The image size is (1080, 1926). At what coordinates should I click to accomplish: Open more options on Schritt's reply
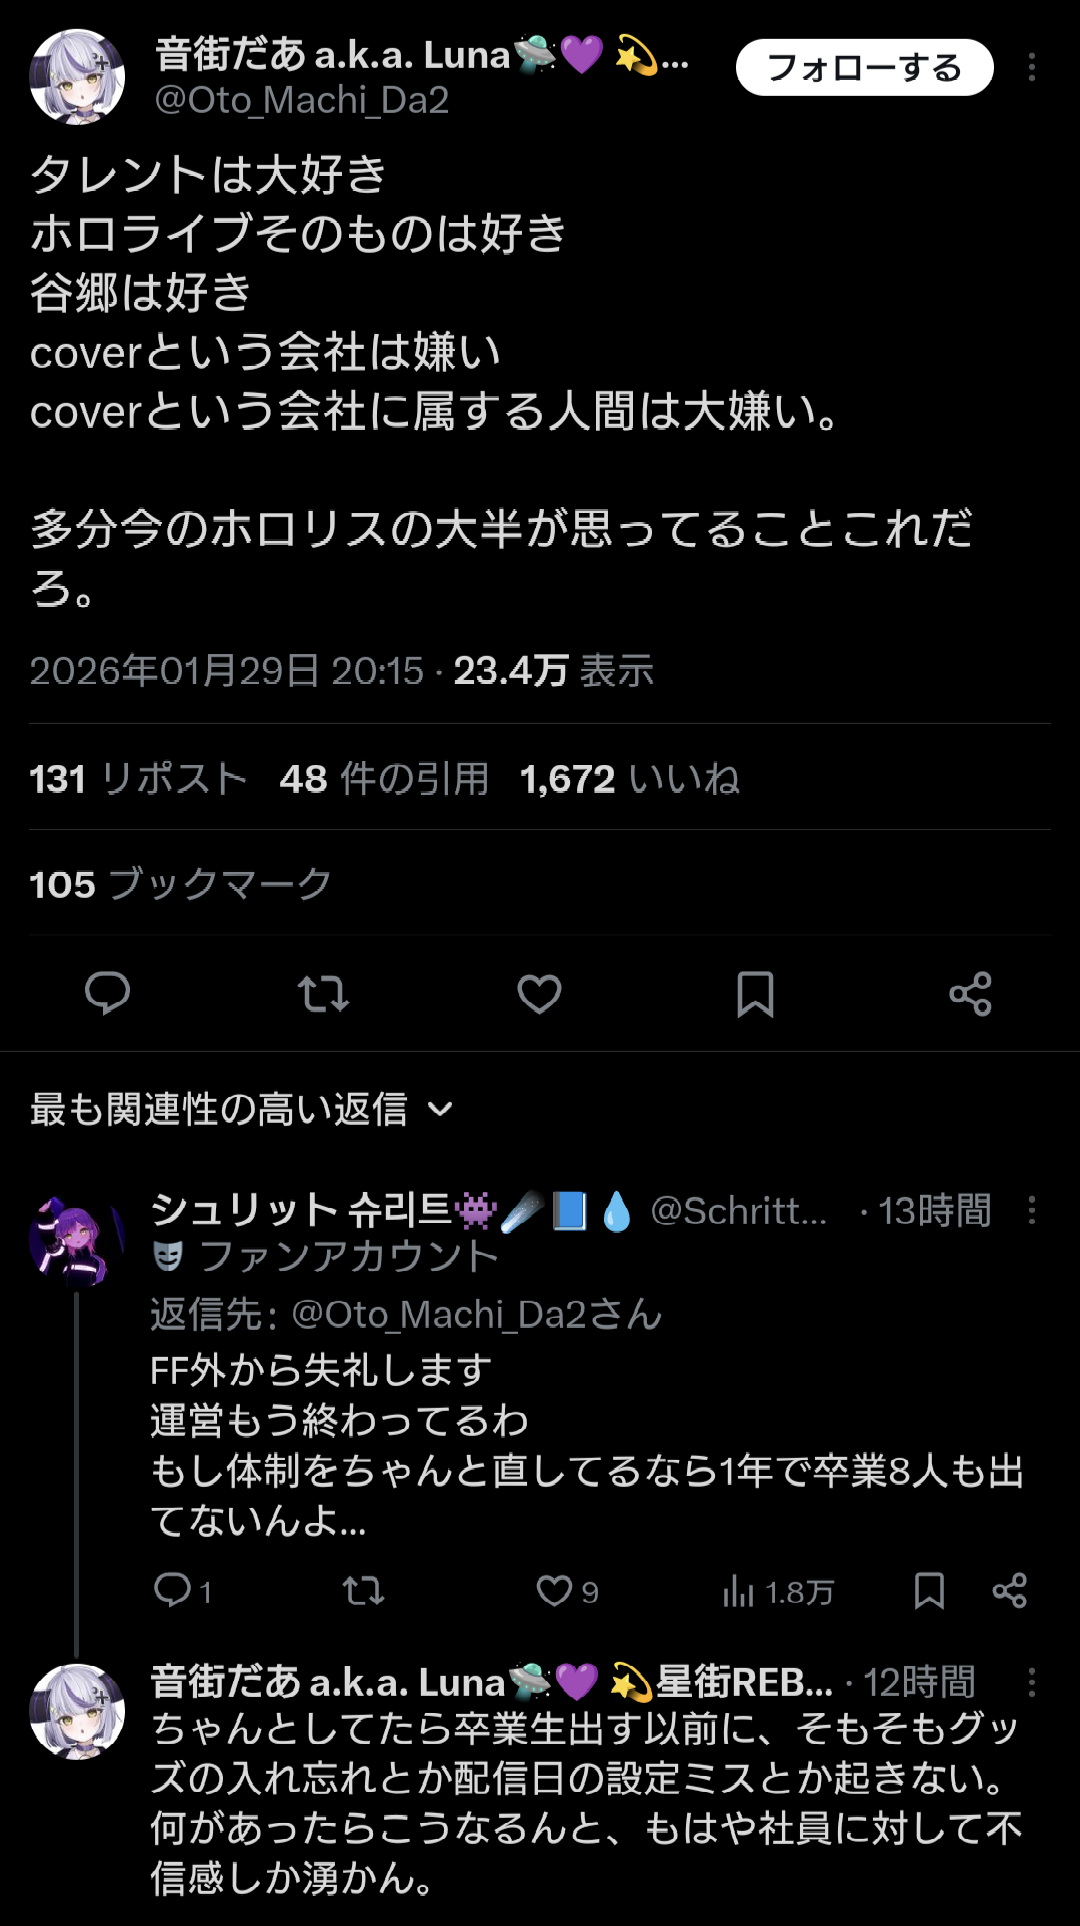point(1031,1210)
